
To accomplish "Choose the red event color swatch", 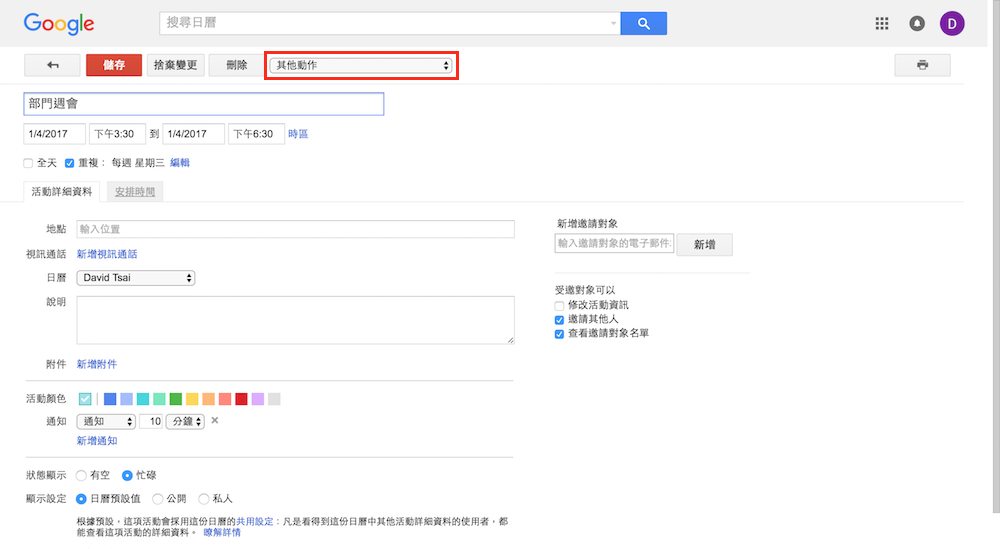I will point(241,399).
